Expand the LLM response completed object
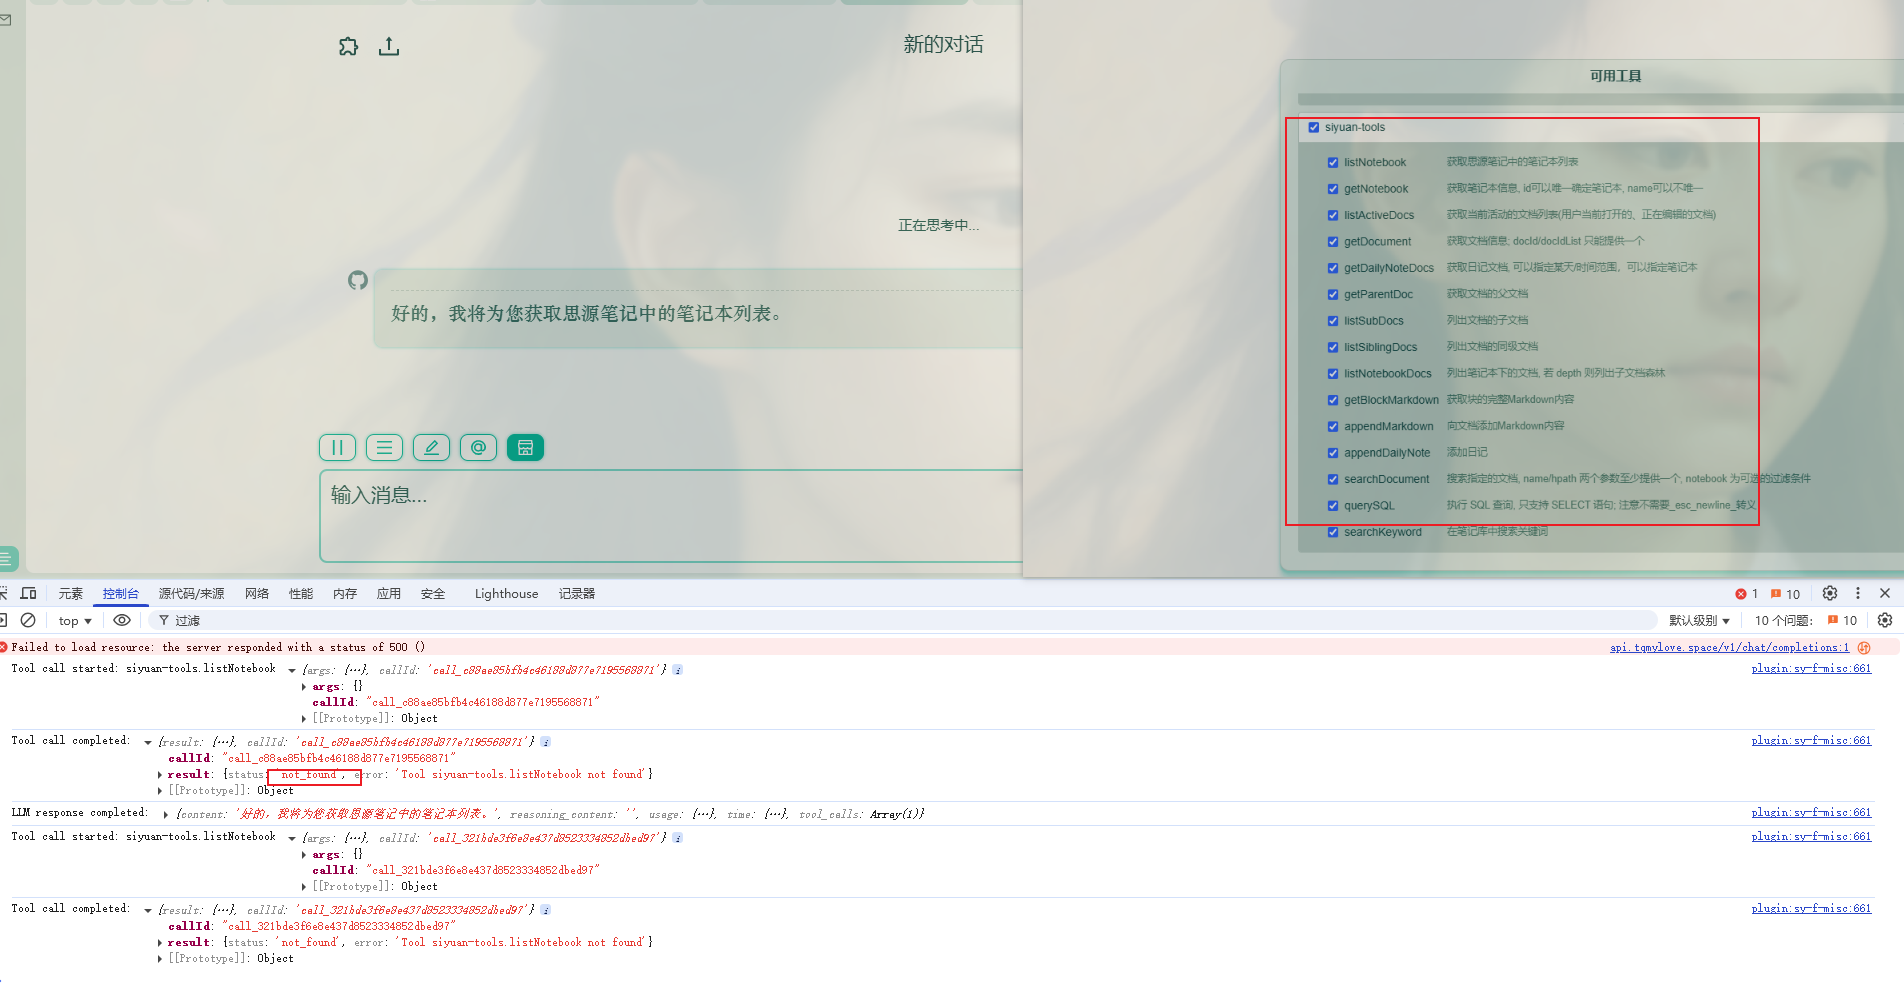 tap(166, 814)
